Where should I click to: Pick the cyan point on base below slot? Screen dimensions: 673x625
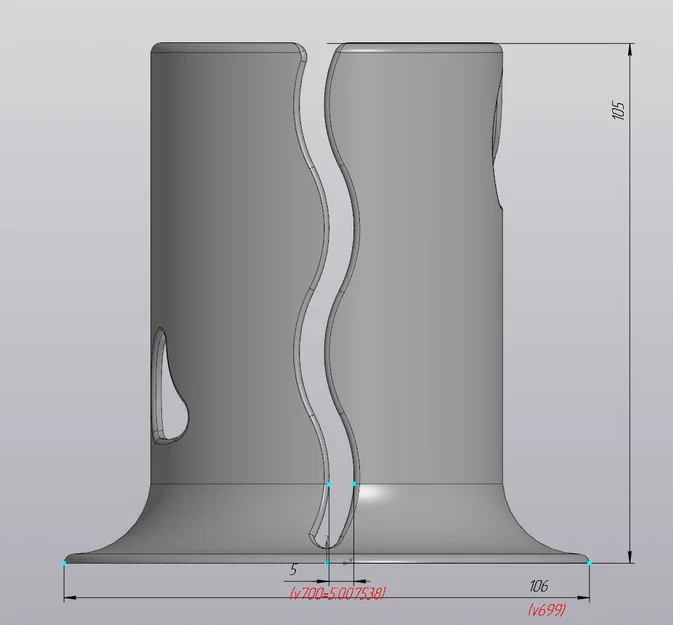tap(327, 563)
